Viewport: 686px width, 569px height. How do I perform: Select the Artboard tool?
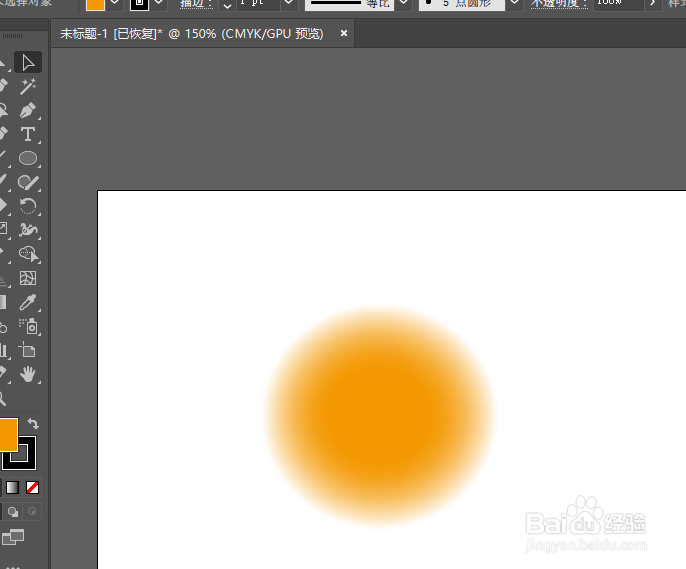28,350
